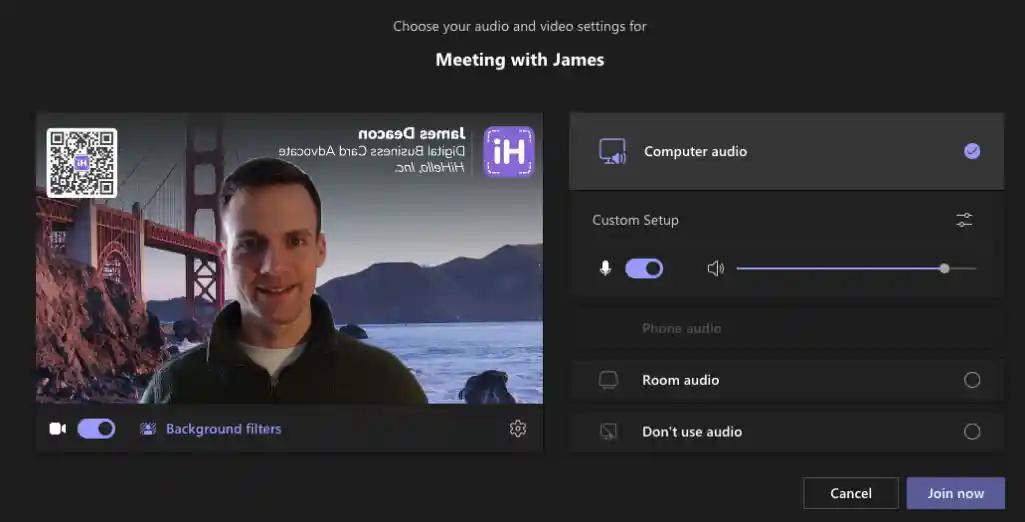
Task: Click the Room audio icon
Action: coord(608,380)
